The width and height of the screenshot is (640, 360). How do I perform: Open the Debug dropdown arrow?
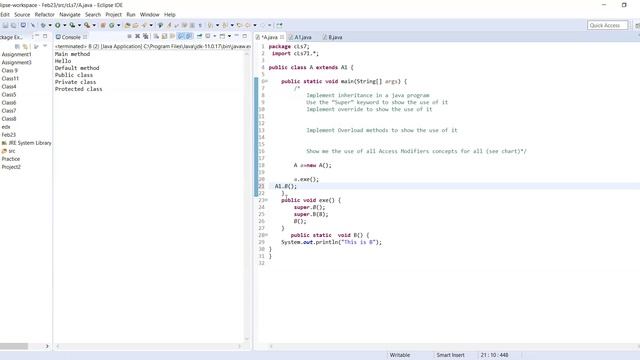pyautogui.click(x=50, y=25)
